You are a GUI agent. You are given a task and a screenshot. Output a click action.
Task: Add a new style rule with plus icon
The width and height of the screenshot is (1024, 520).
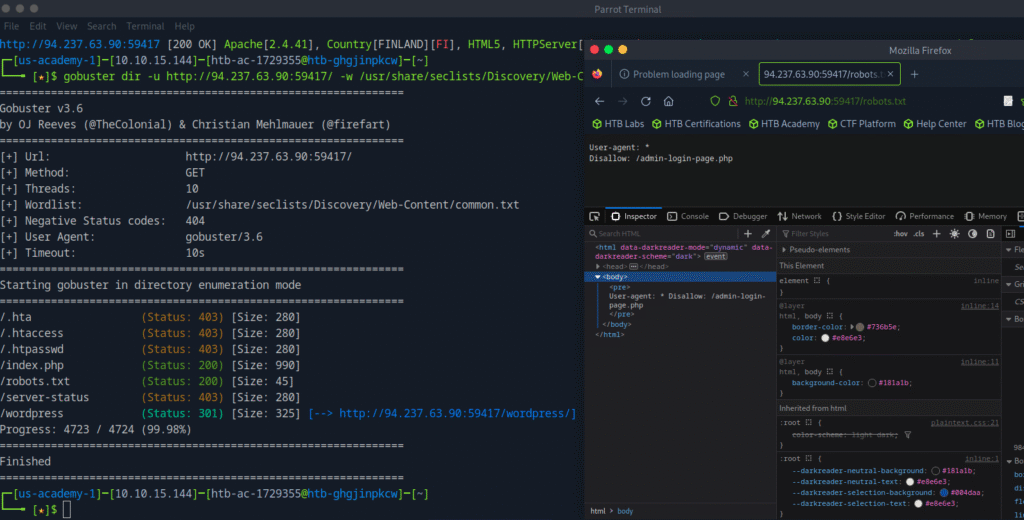tap(936, 233)
